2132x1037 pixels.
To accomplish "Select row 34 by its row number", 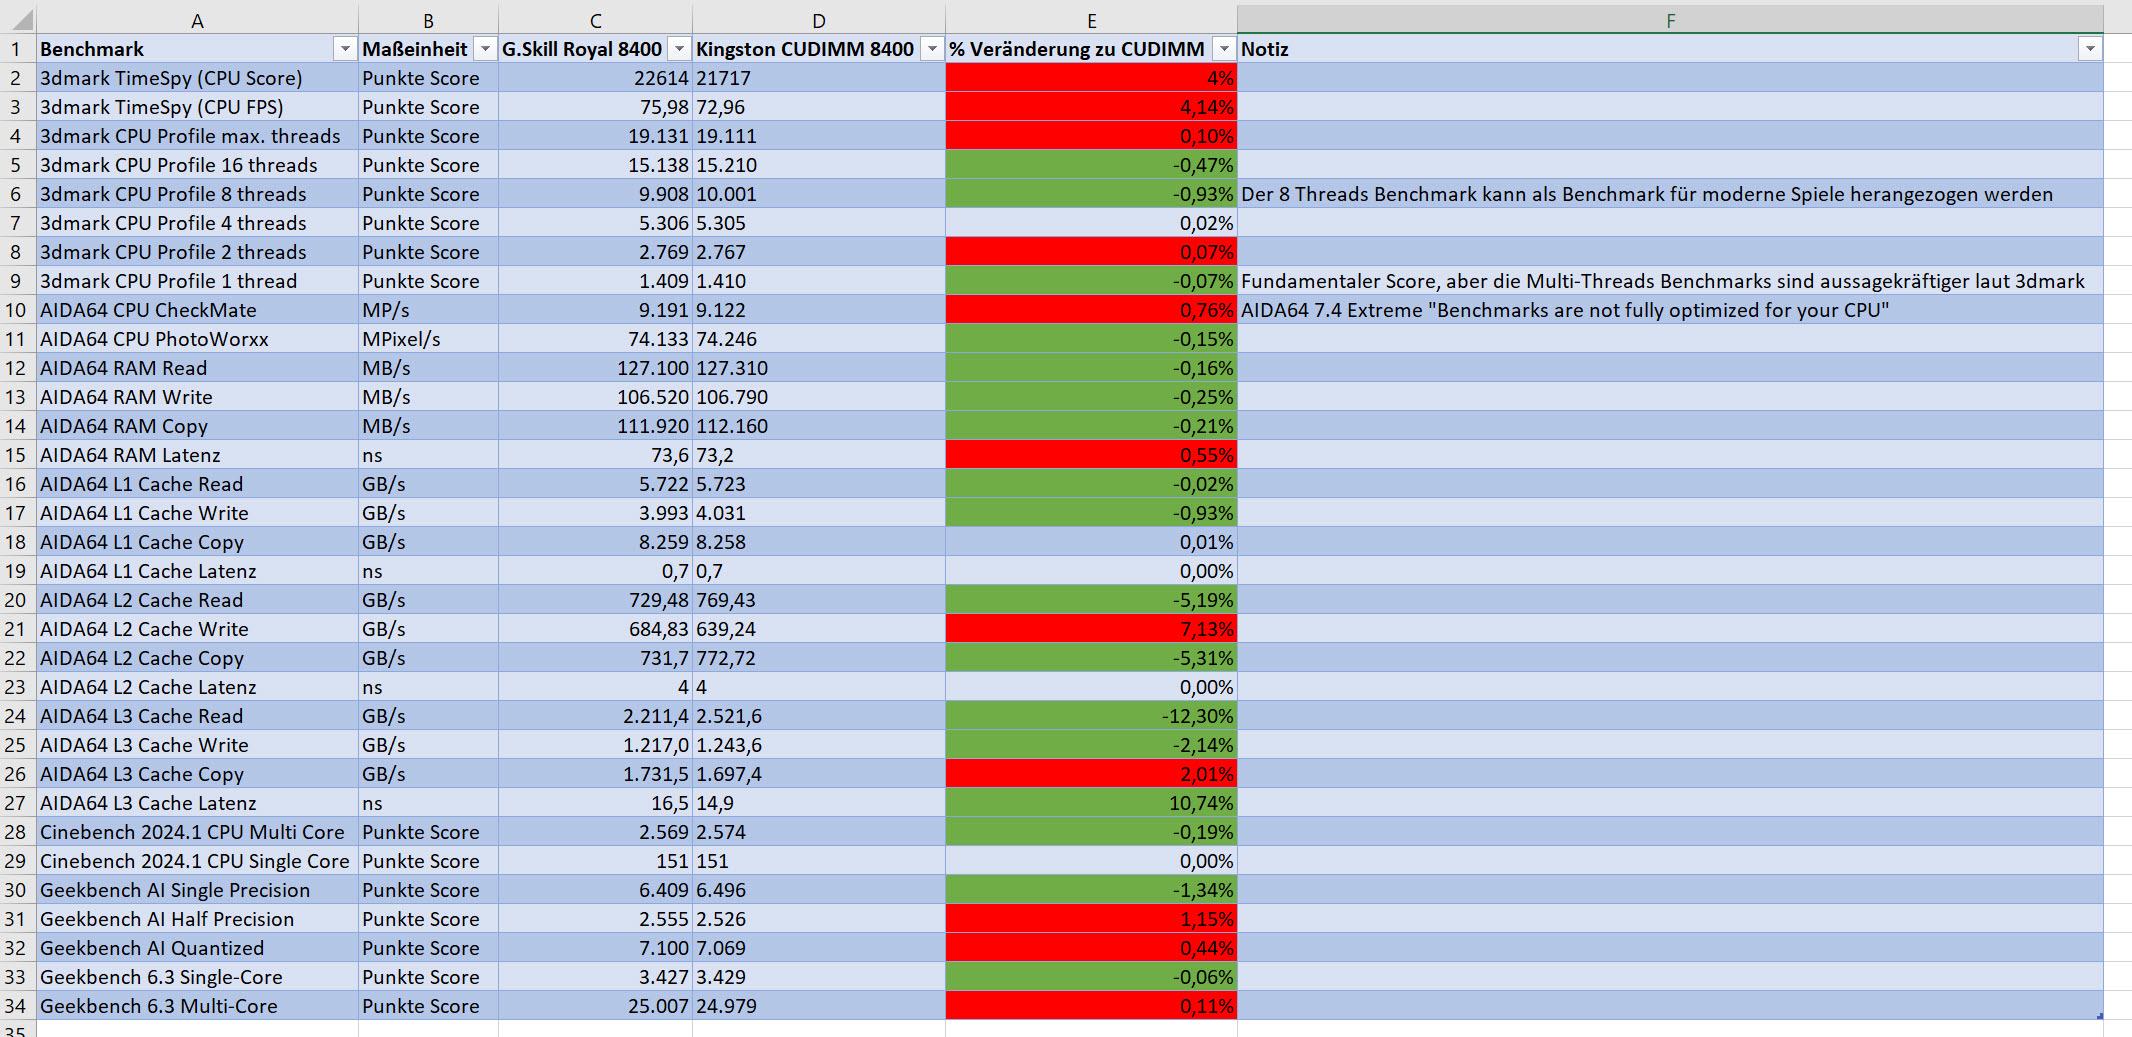I will click(18, 1006).
